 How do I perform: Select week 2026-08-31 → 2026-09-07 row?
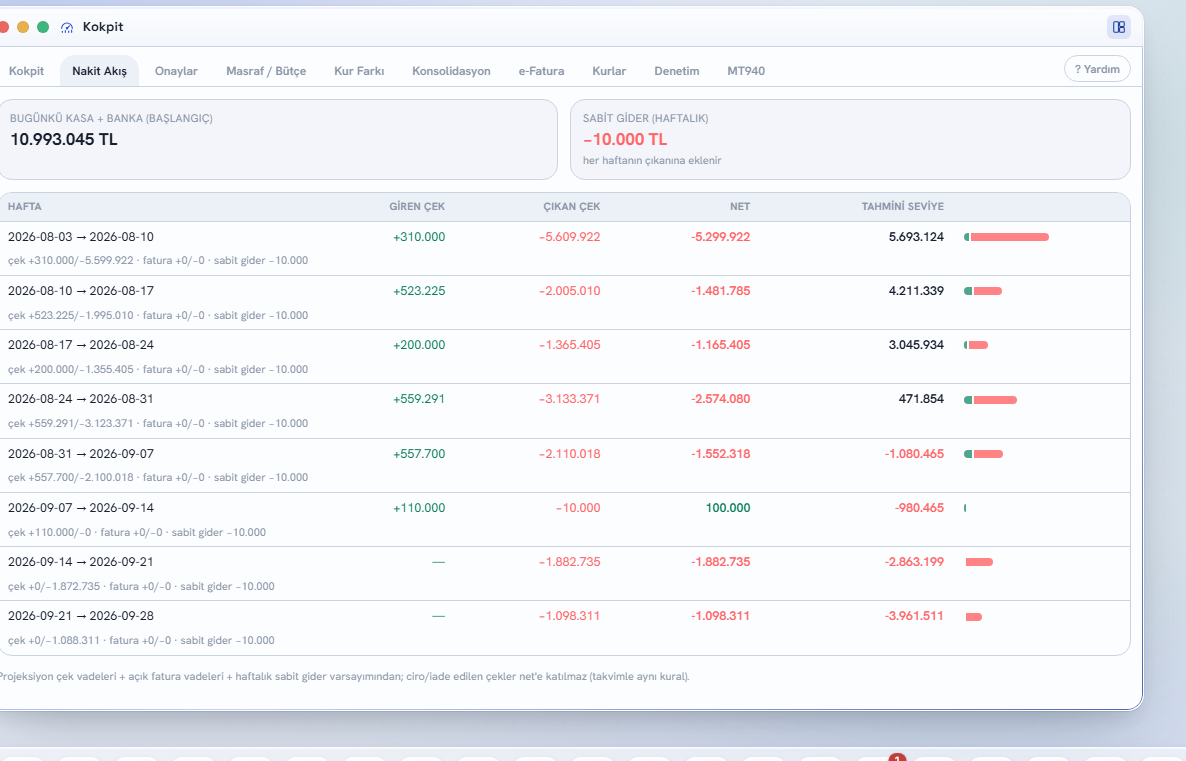(565, 465)
